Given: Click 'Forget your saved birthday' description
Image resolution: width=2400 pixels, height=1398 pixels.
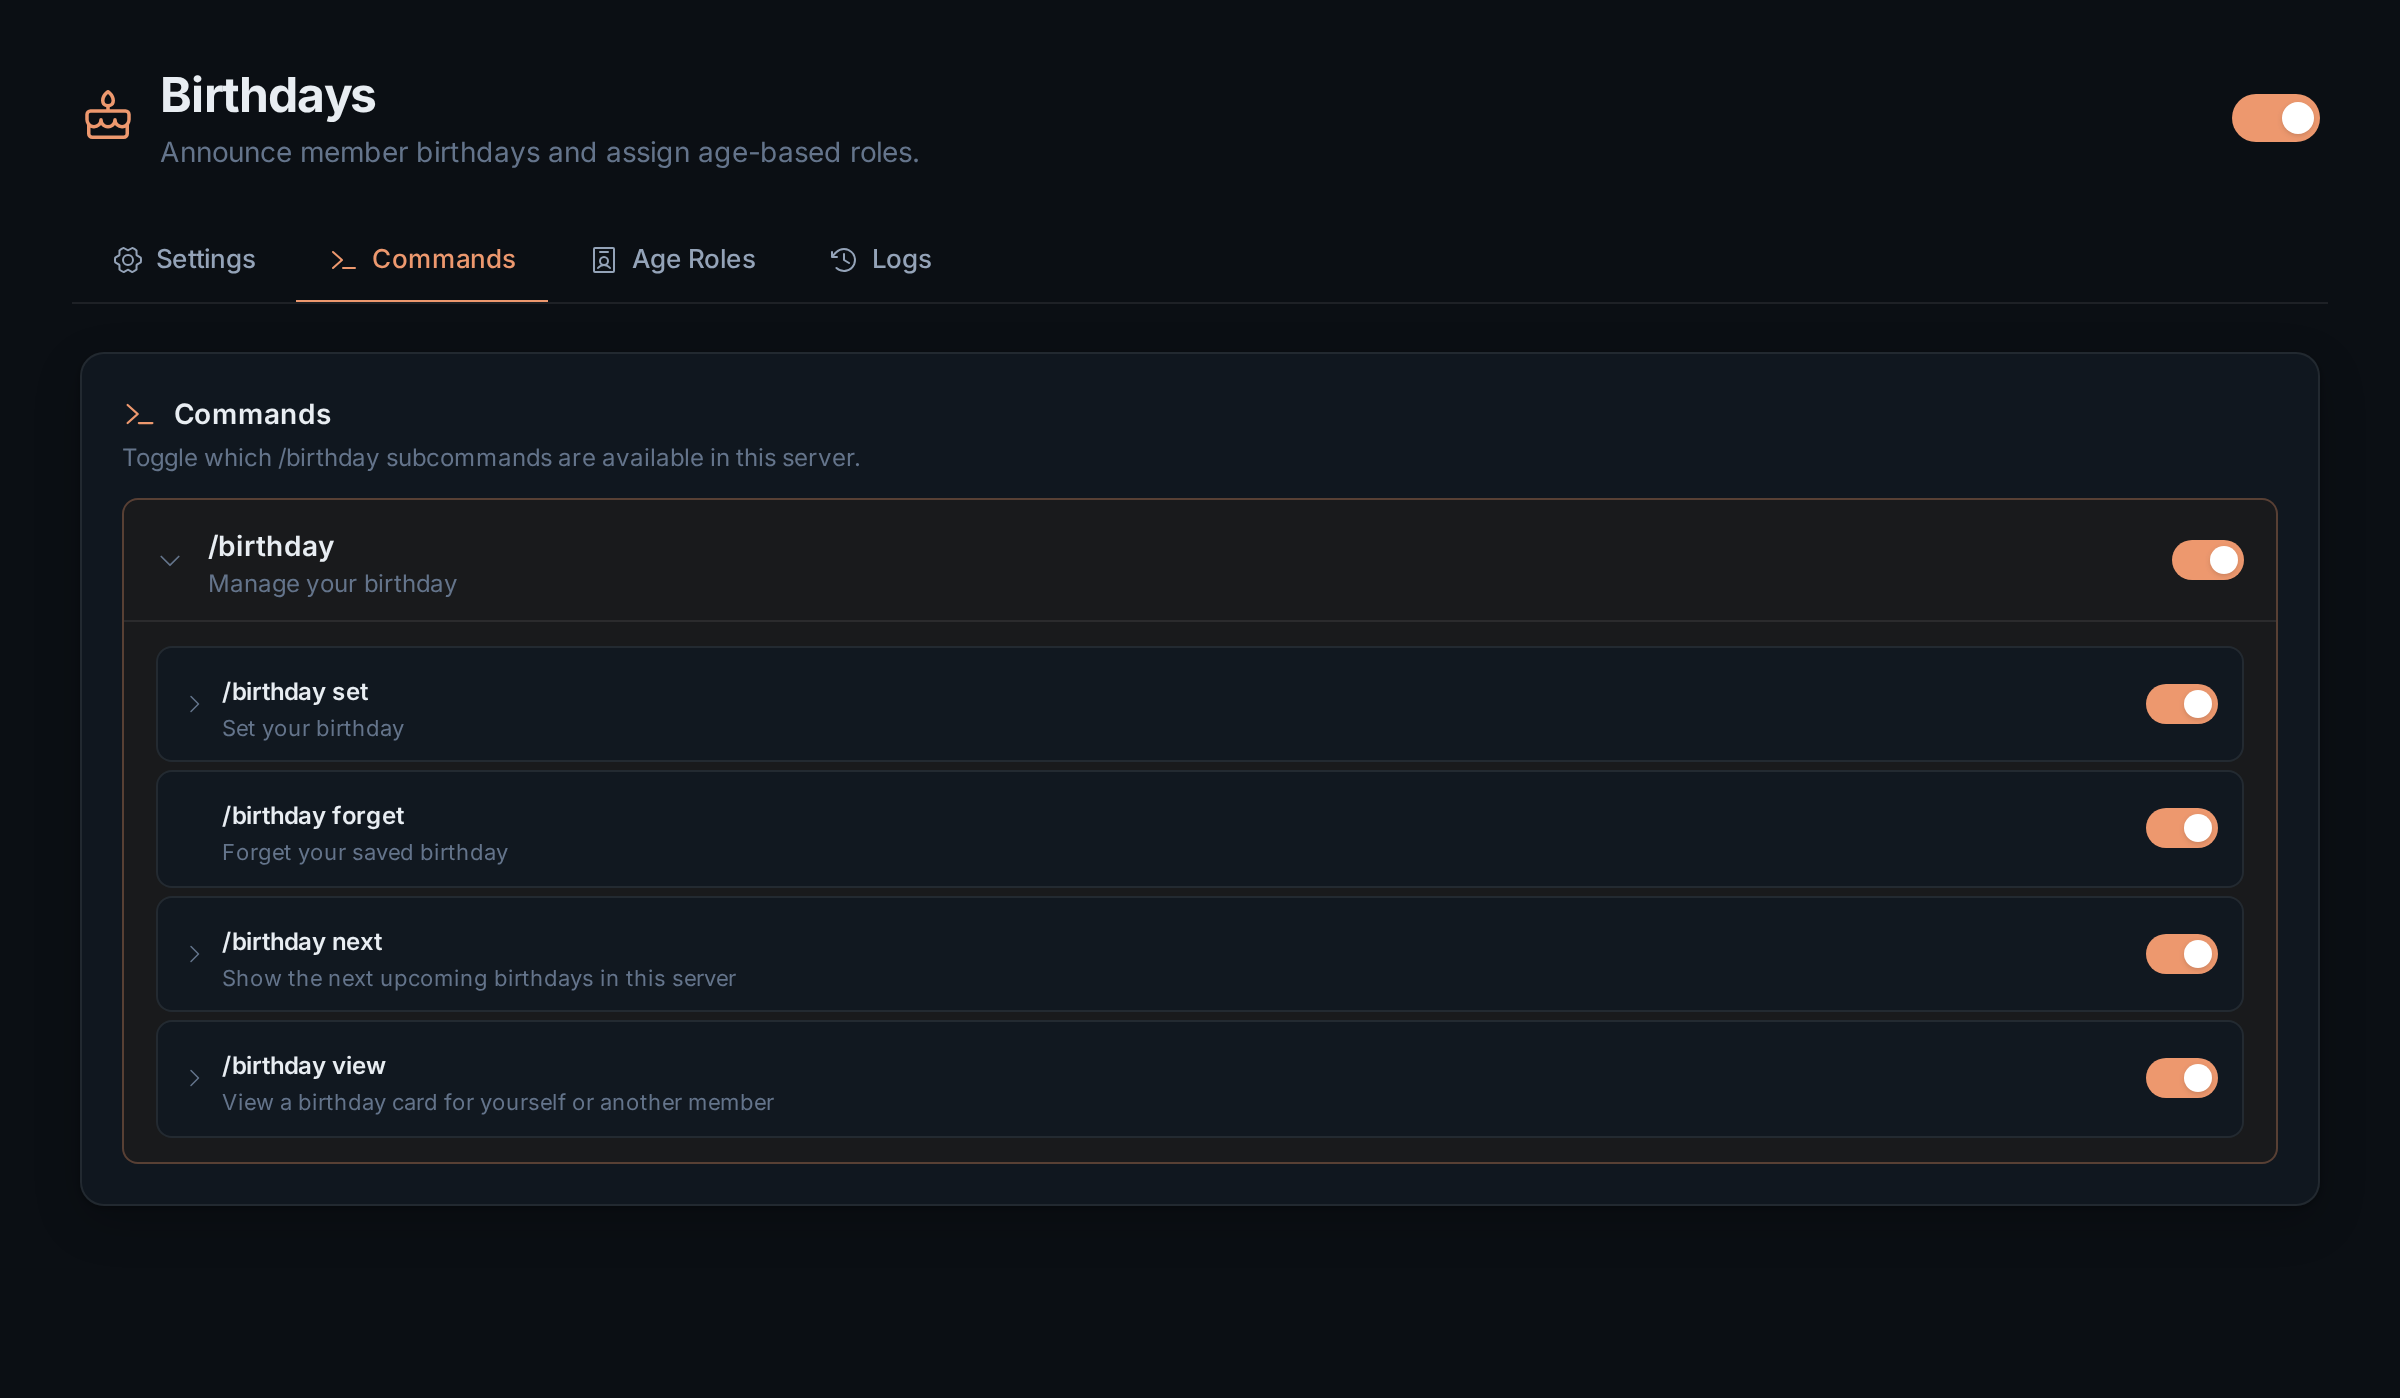Looking at the screenshot, I should coord(365,852).
